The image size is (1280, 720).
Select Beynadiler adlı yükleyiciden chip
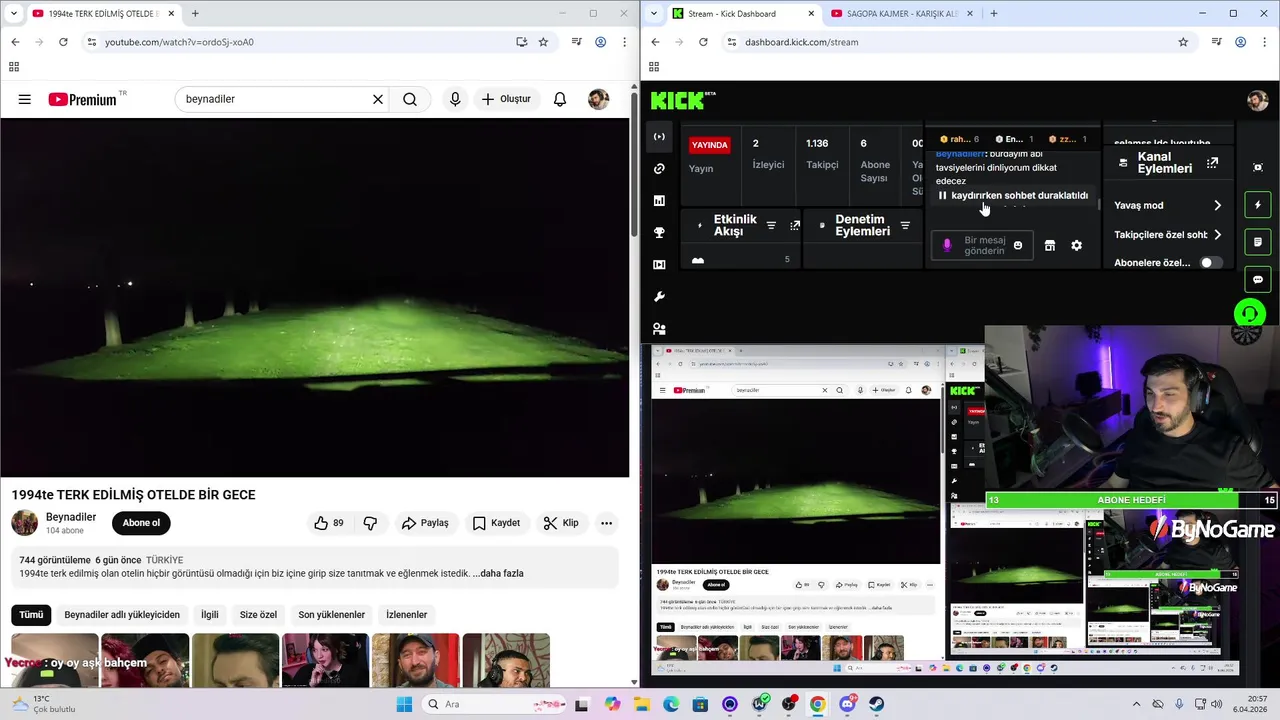coord(122,615)
